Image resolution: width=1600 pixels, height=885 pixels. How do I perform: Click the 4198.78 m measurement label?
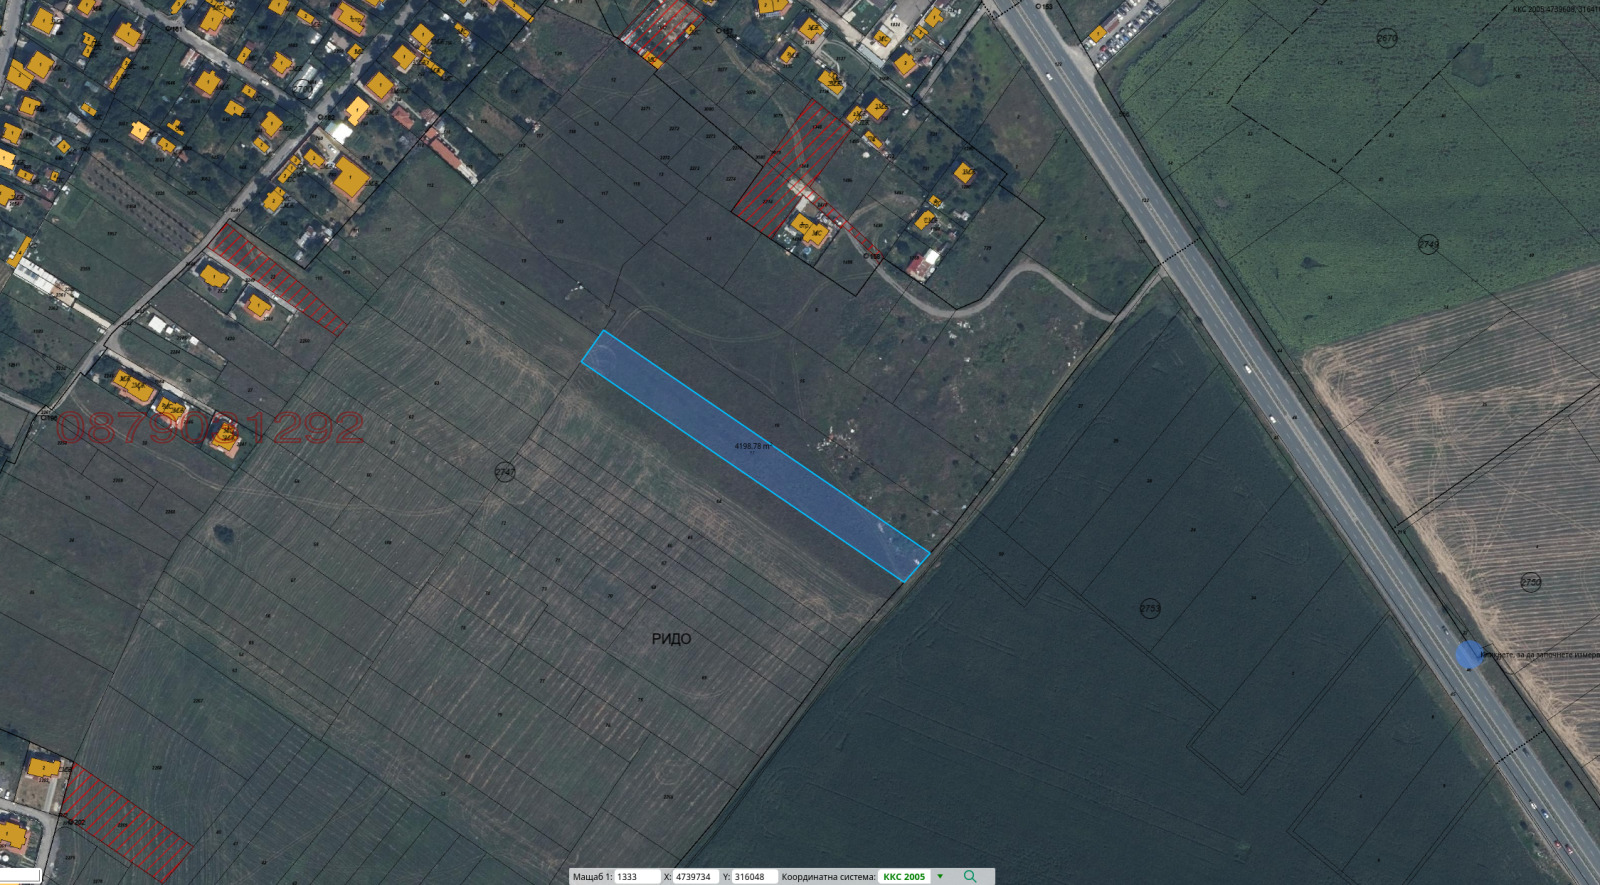[x=752, y=446]
